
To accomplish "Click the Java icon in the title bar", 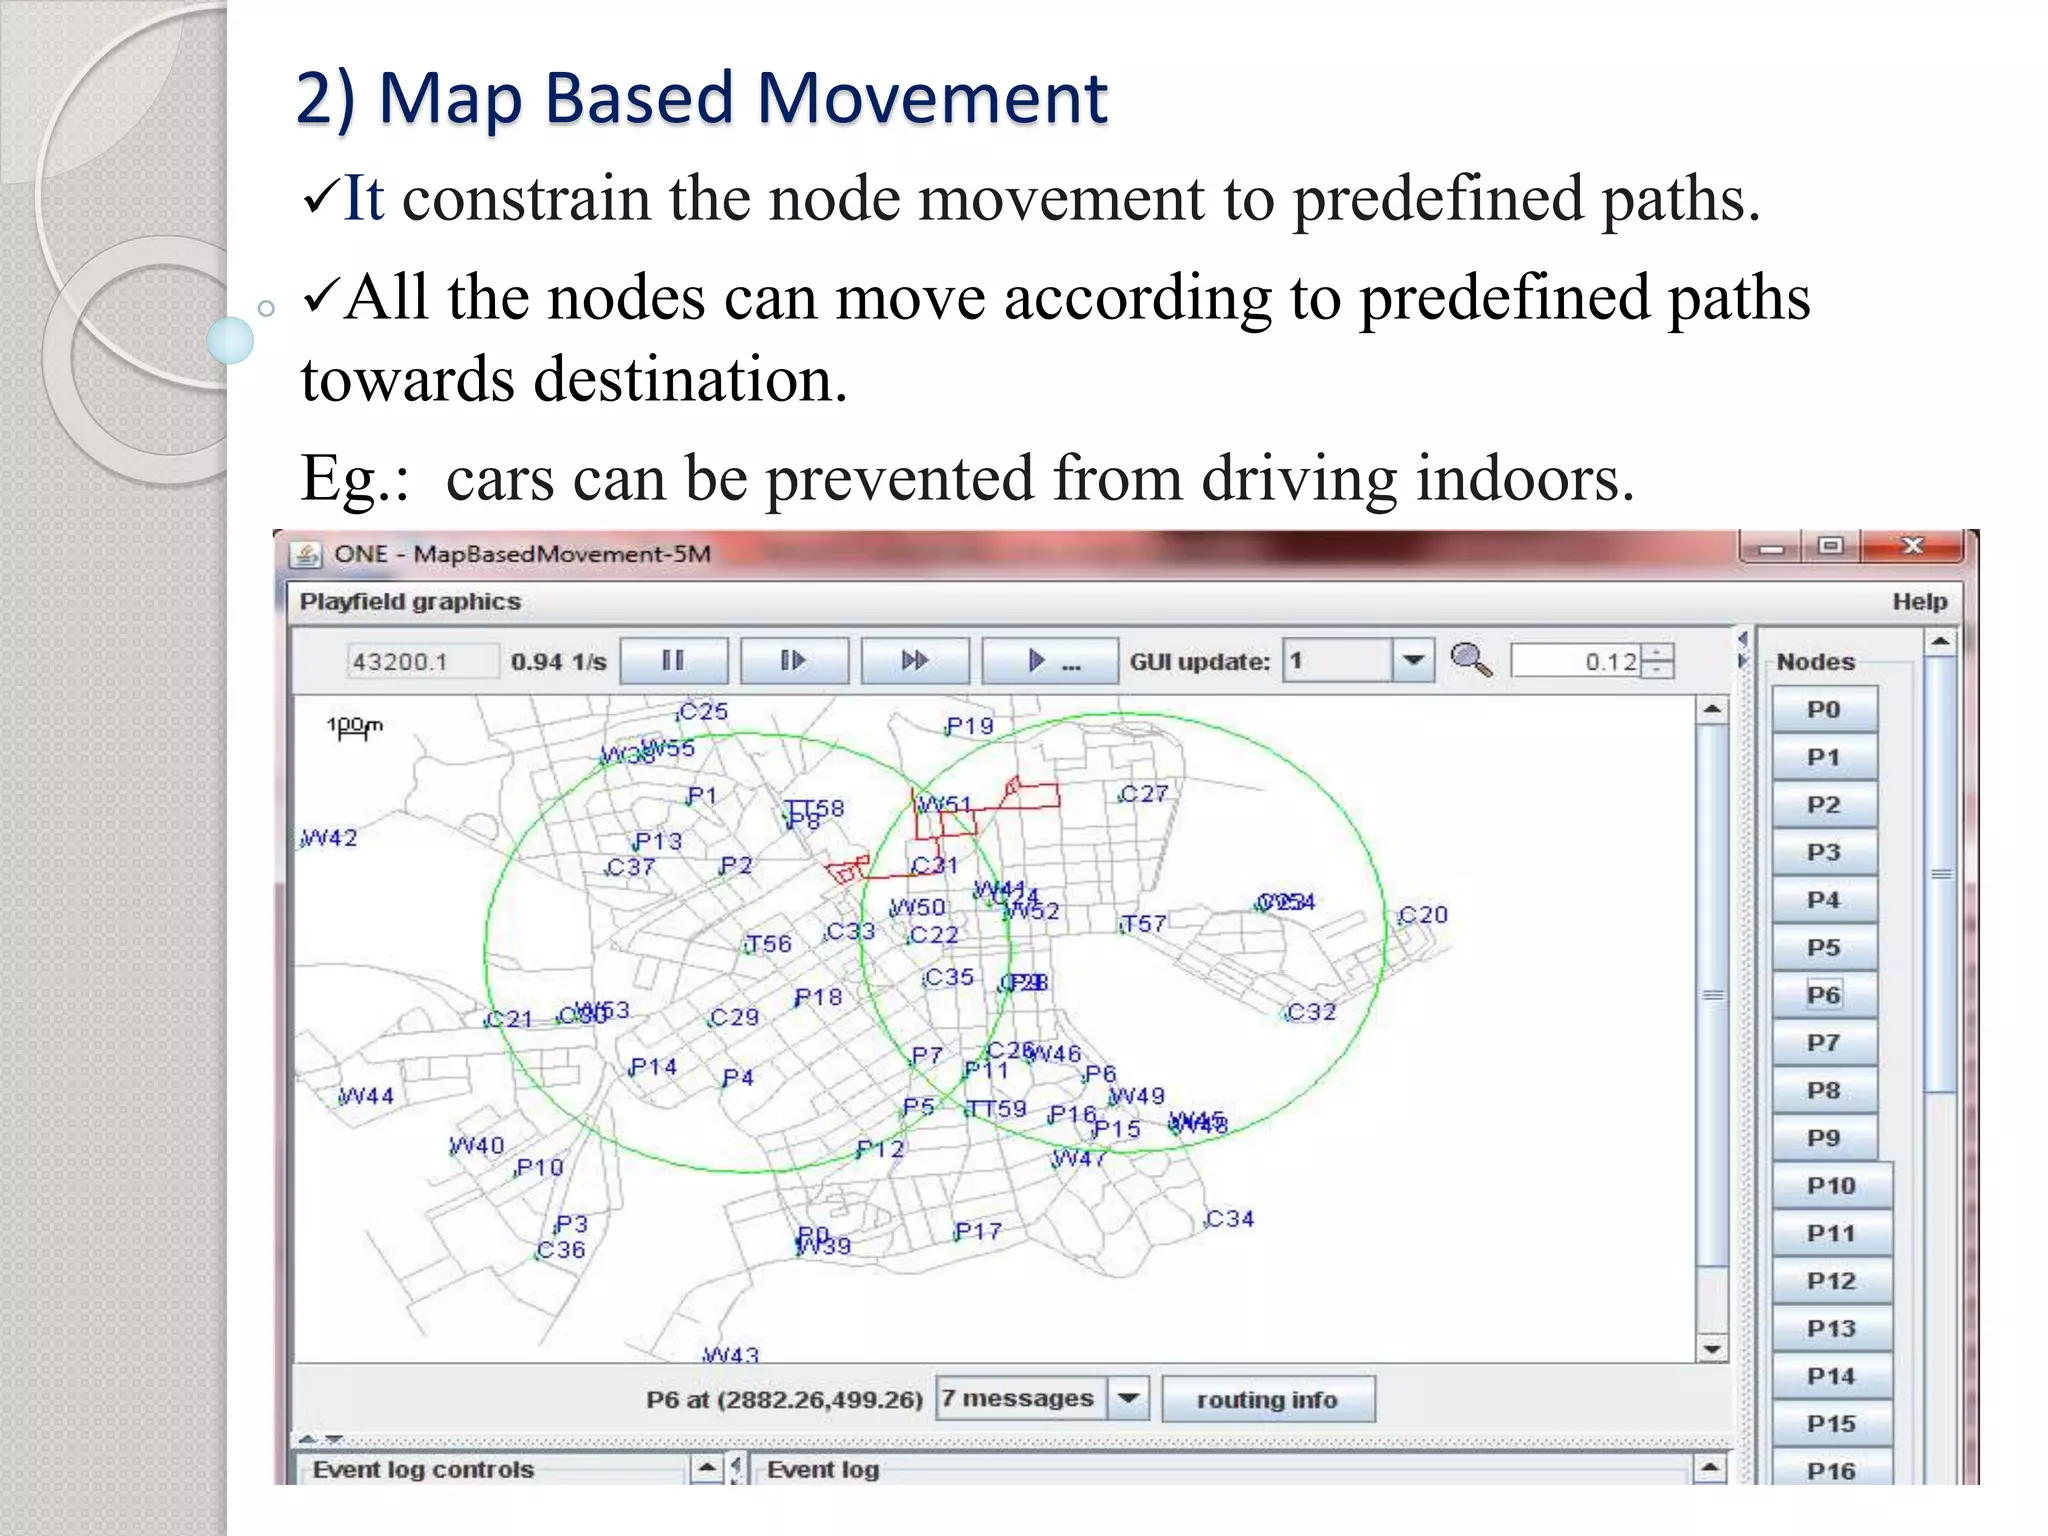I will (x=306, y=554).
